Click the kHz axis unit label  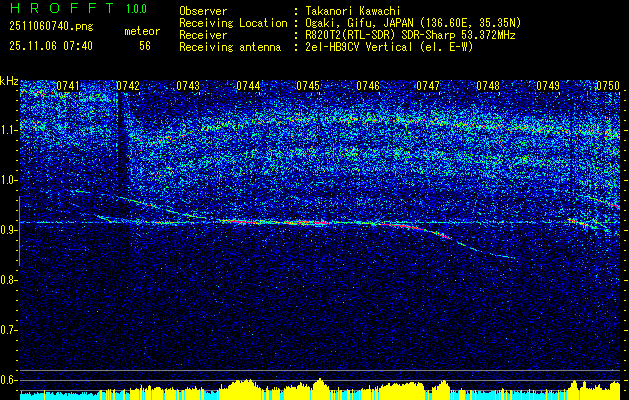9,81
